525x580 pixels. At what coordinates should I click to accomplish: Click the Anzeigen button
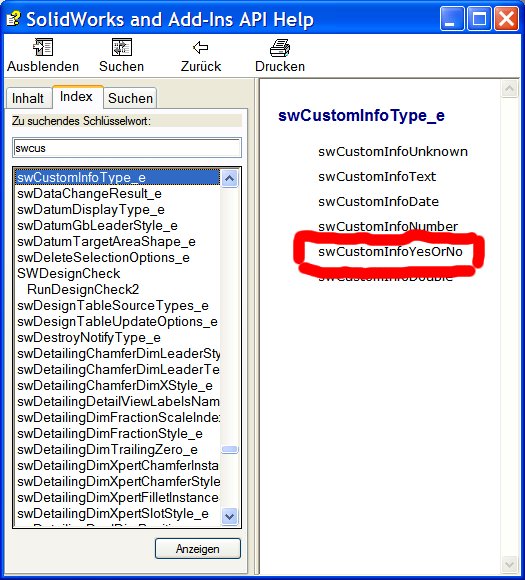tap(198, 549)
